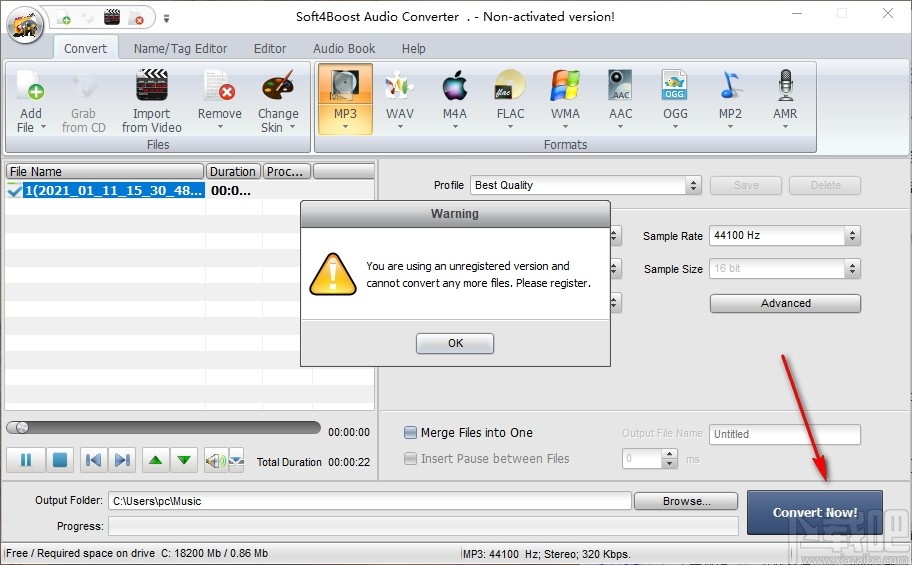
Task: Click Browse to choose output folder
Action: pyautogui.click(x=686, y=501)
